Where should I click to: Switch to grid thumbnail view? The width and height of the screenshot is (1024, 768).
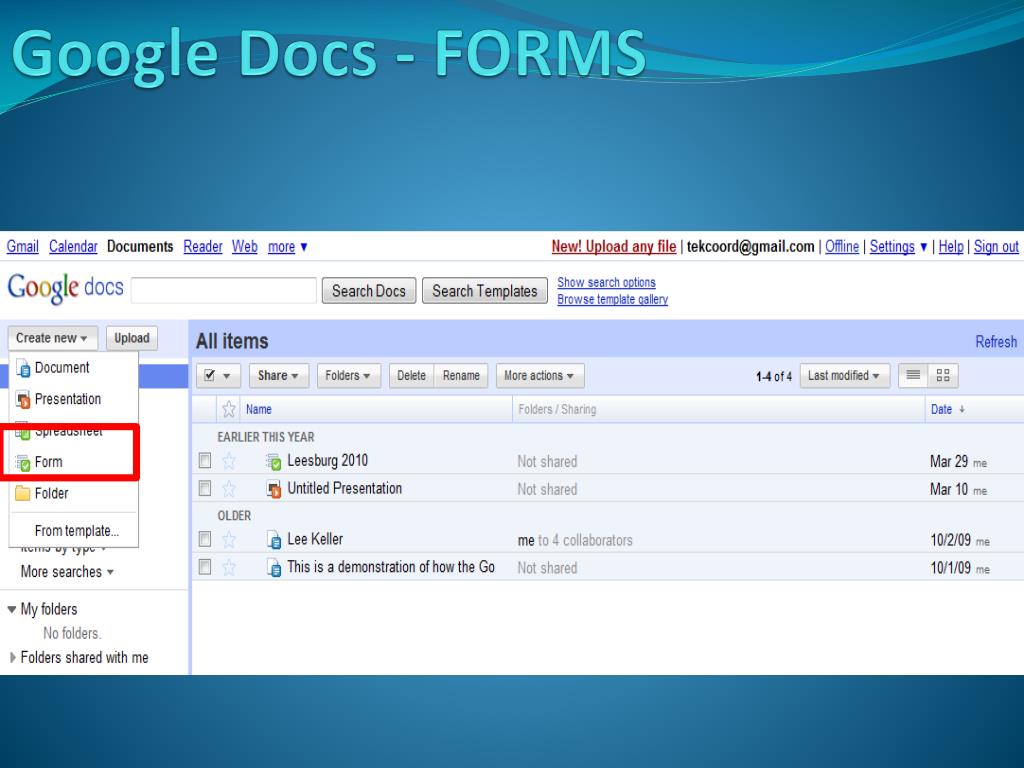(x=942, y=376)
